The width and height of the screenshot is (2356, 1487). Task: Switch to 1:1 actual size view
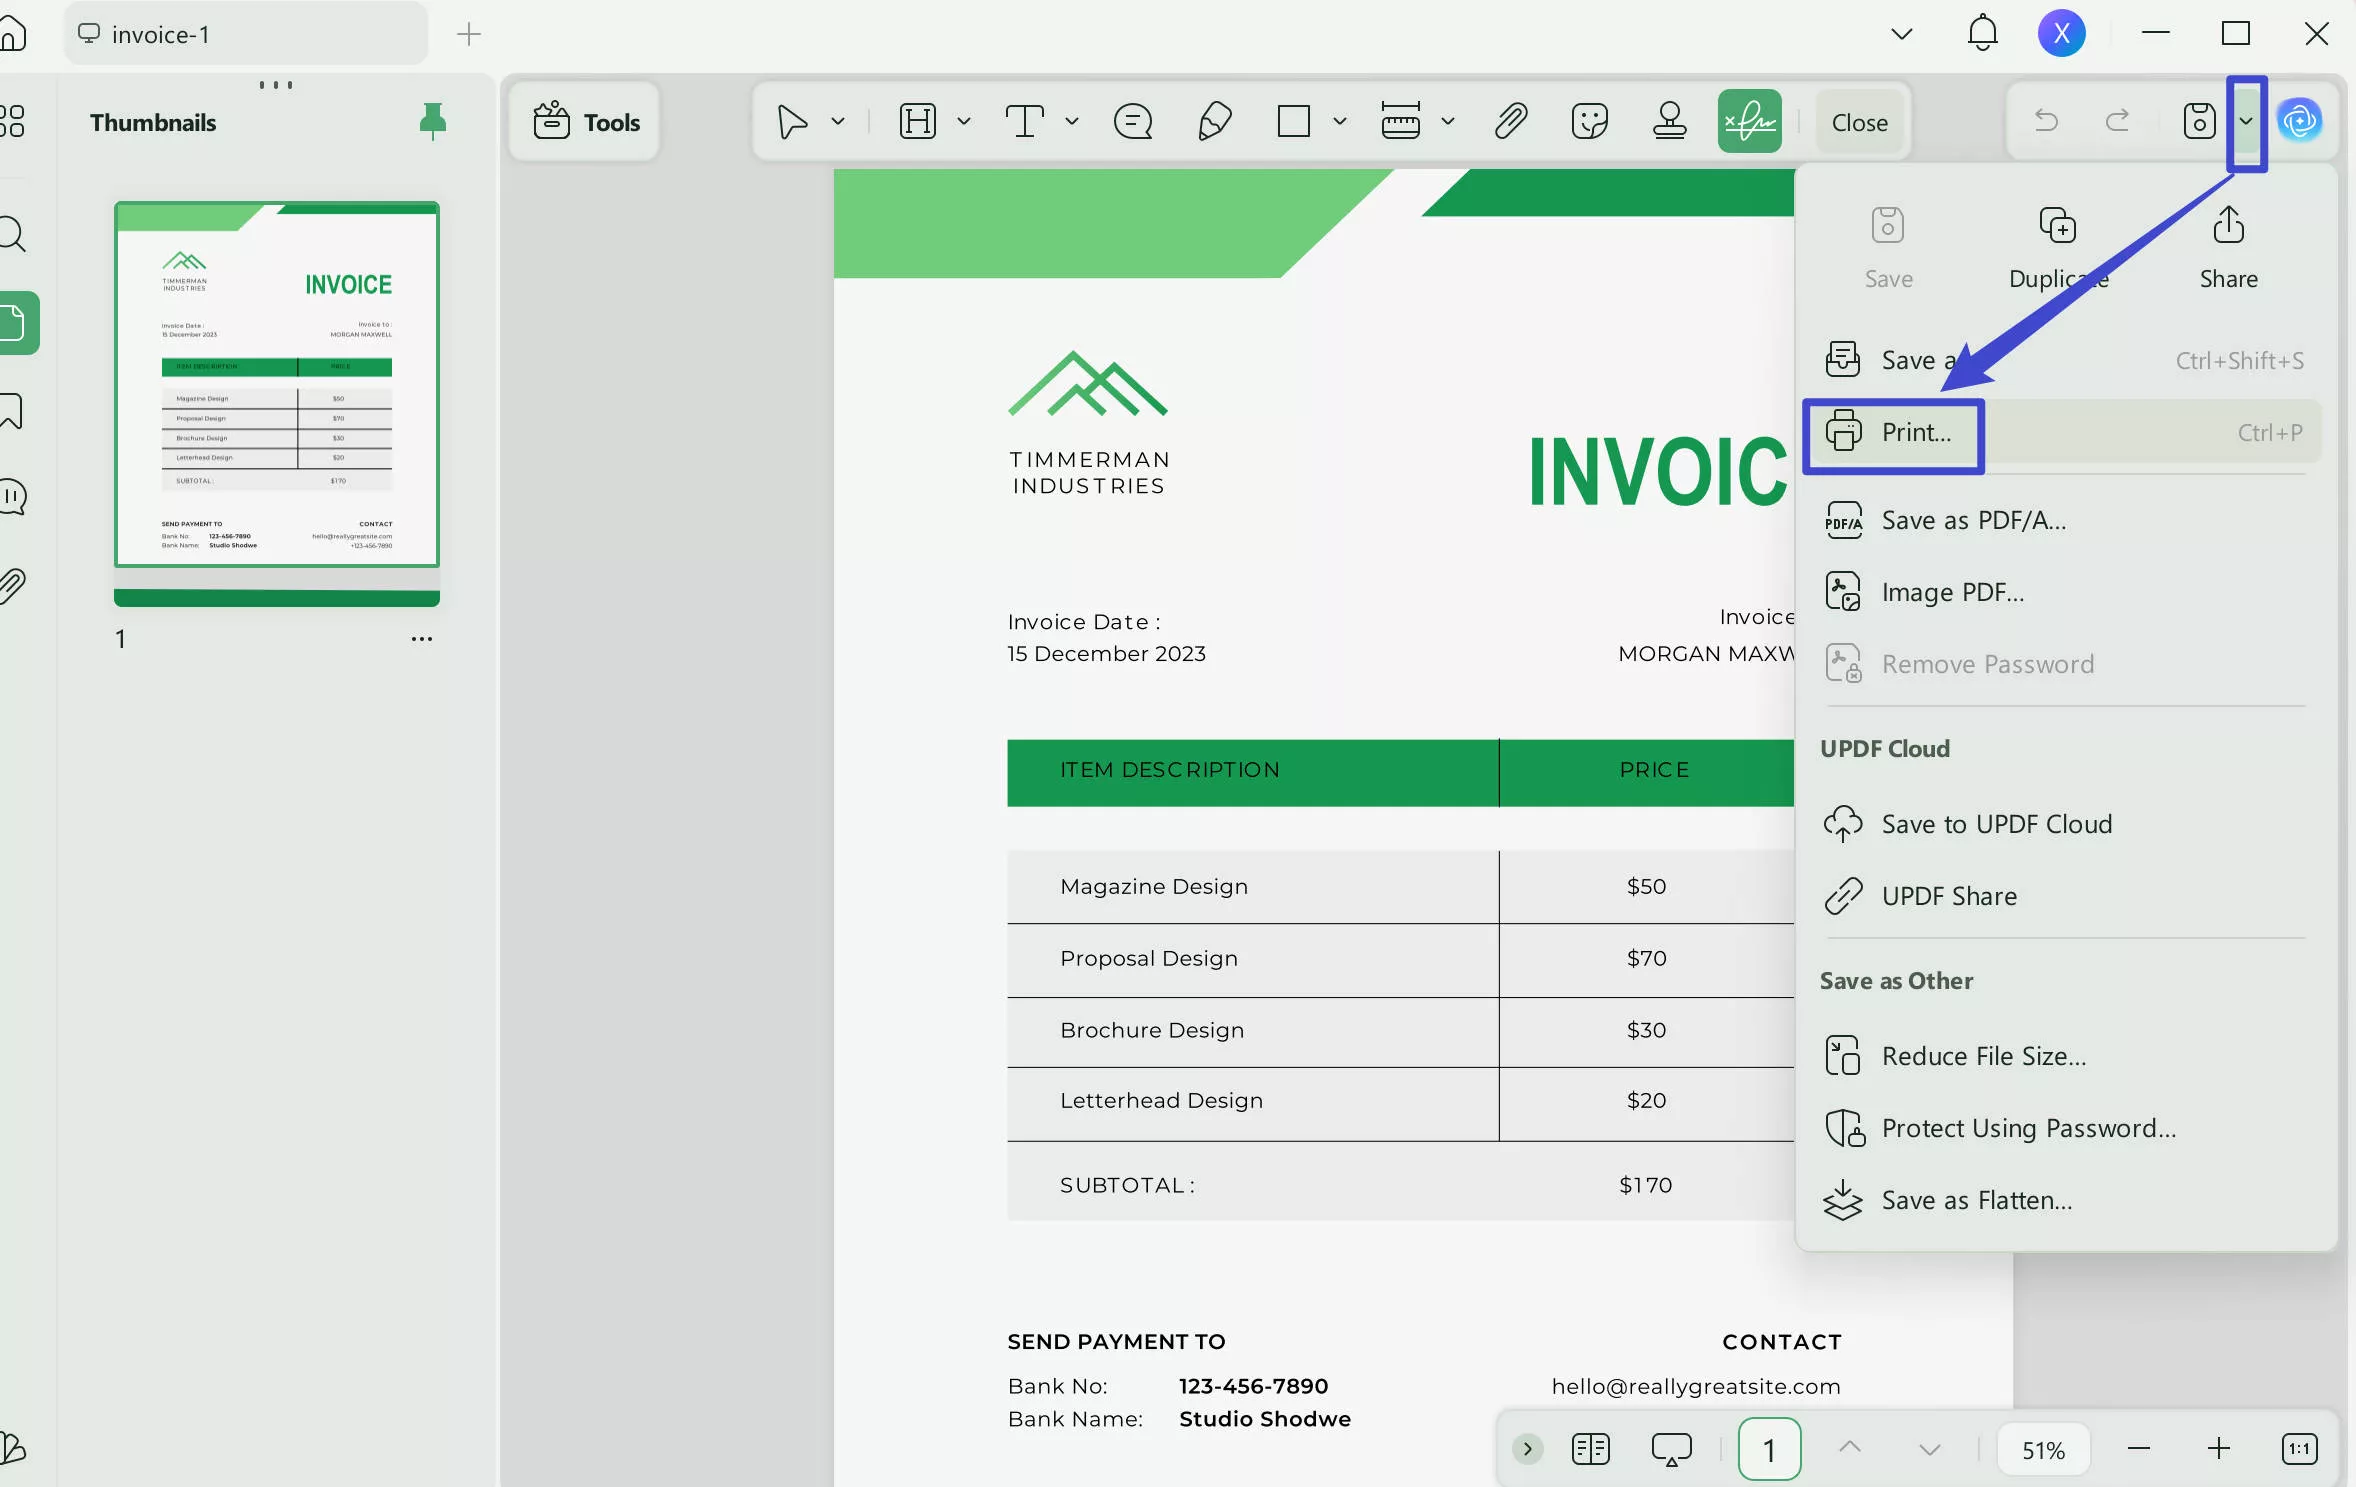coord(2298,1448)
